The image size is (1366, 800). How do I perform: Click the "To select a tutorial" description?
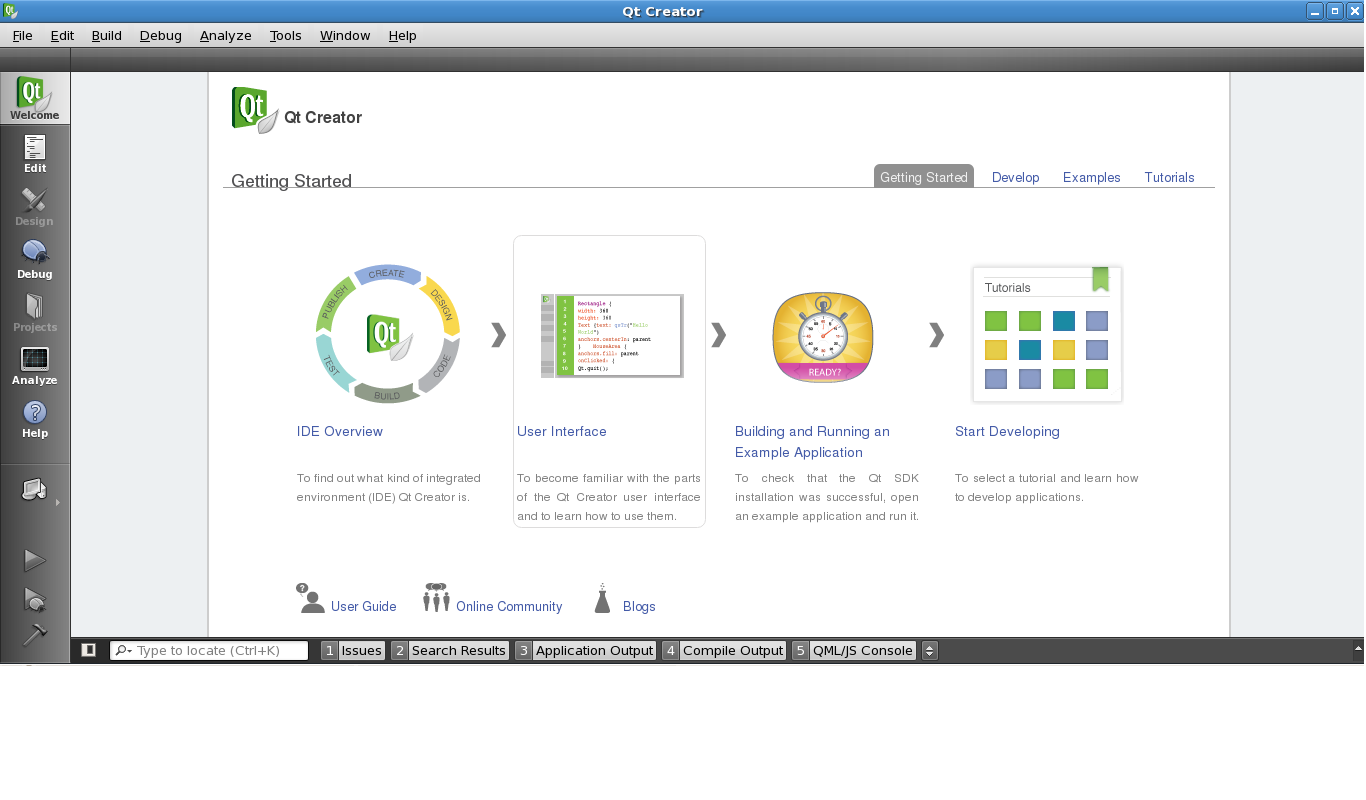click(x=1047, y=488)
